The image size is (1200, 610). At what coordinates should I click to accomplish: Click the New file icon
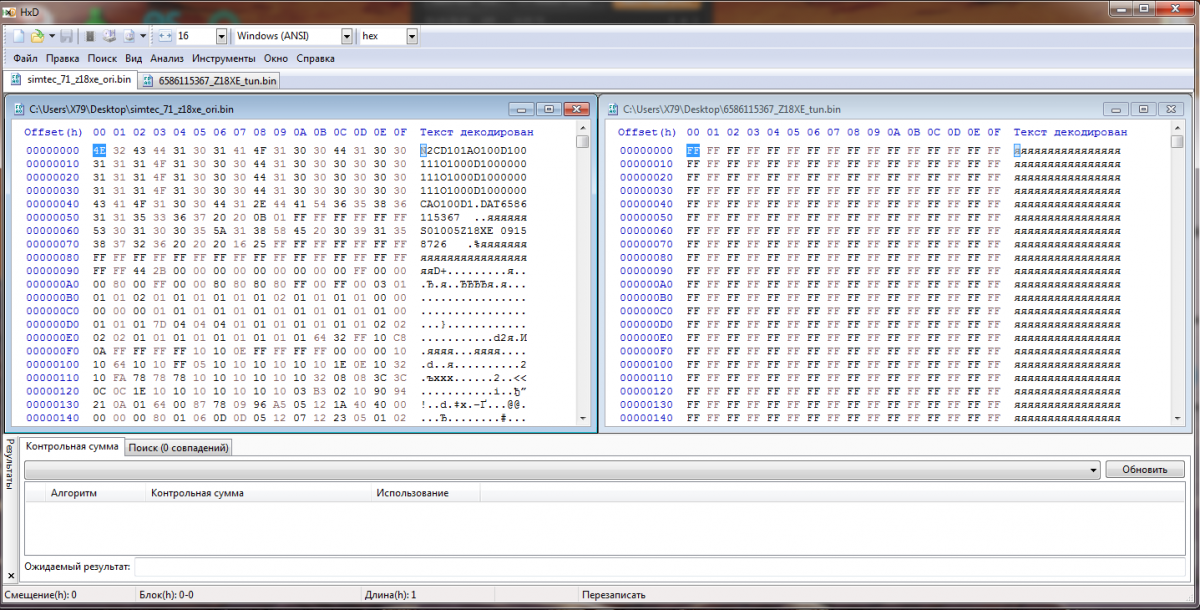click(x=17, y=36)
